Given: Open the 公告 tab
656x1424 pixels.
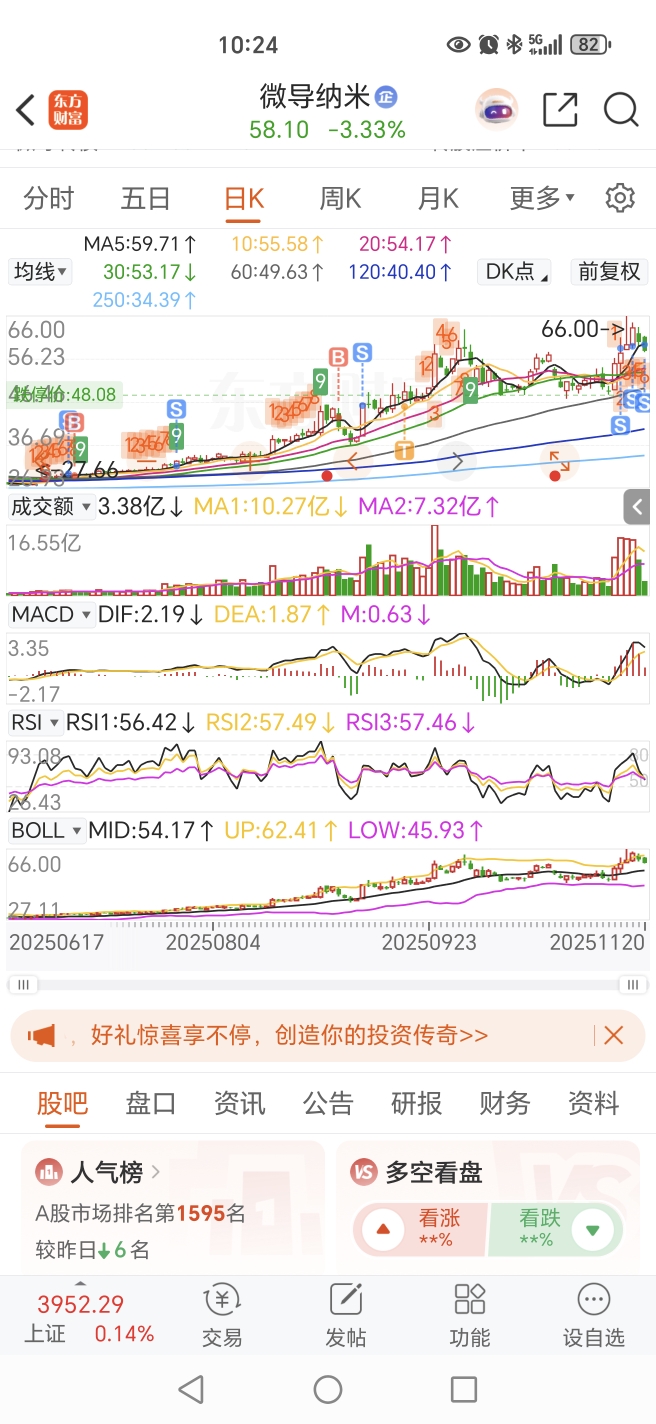Looking at the screenshot, I should [x=328, y=1103].
